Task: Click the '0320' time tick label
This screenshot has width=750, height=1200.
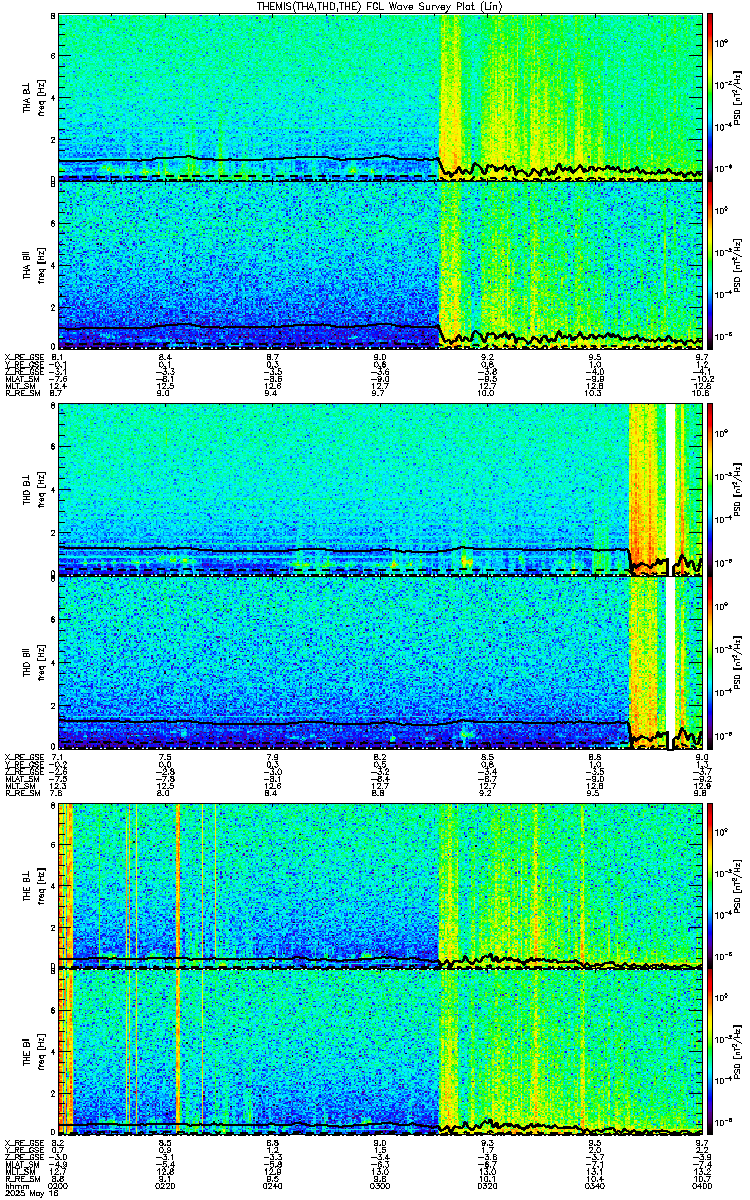Action: click(x=487, y=1186)
